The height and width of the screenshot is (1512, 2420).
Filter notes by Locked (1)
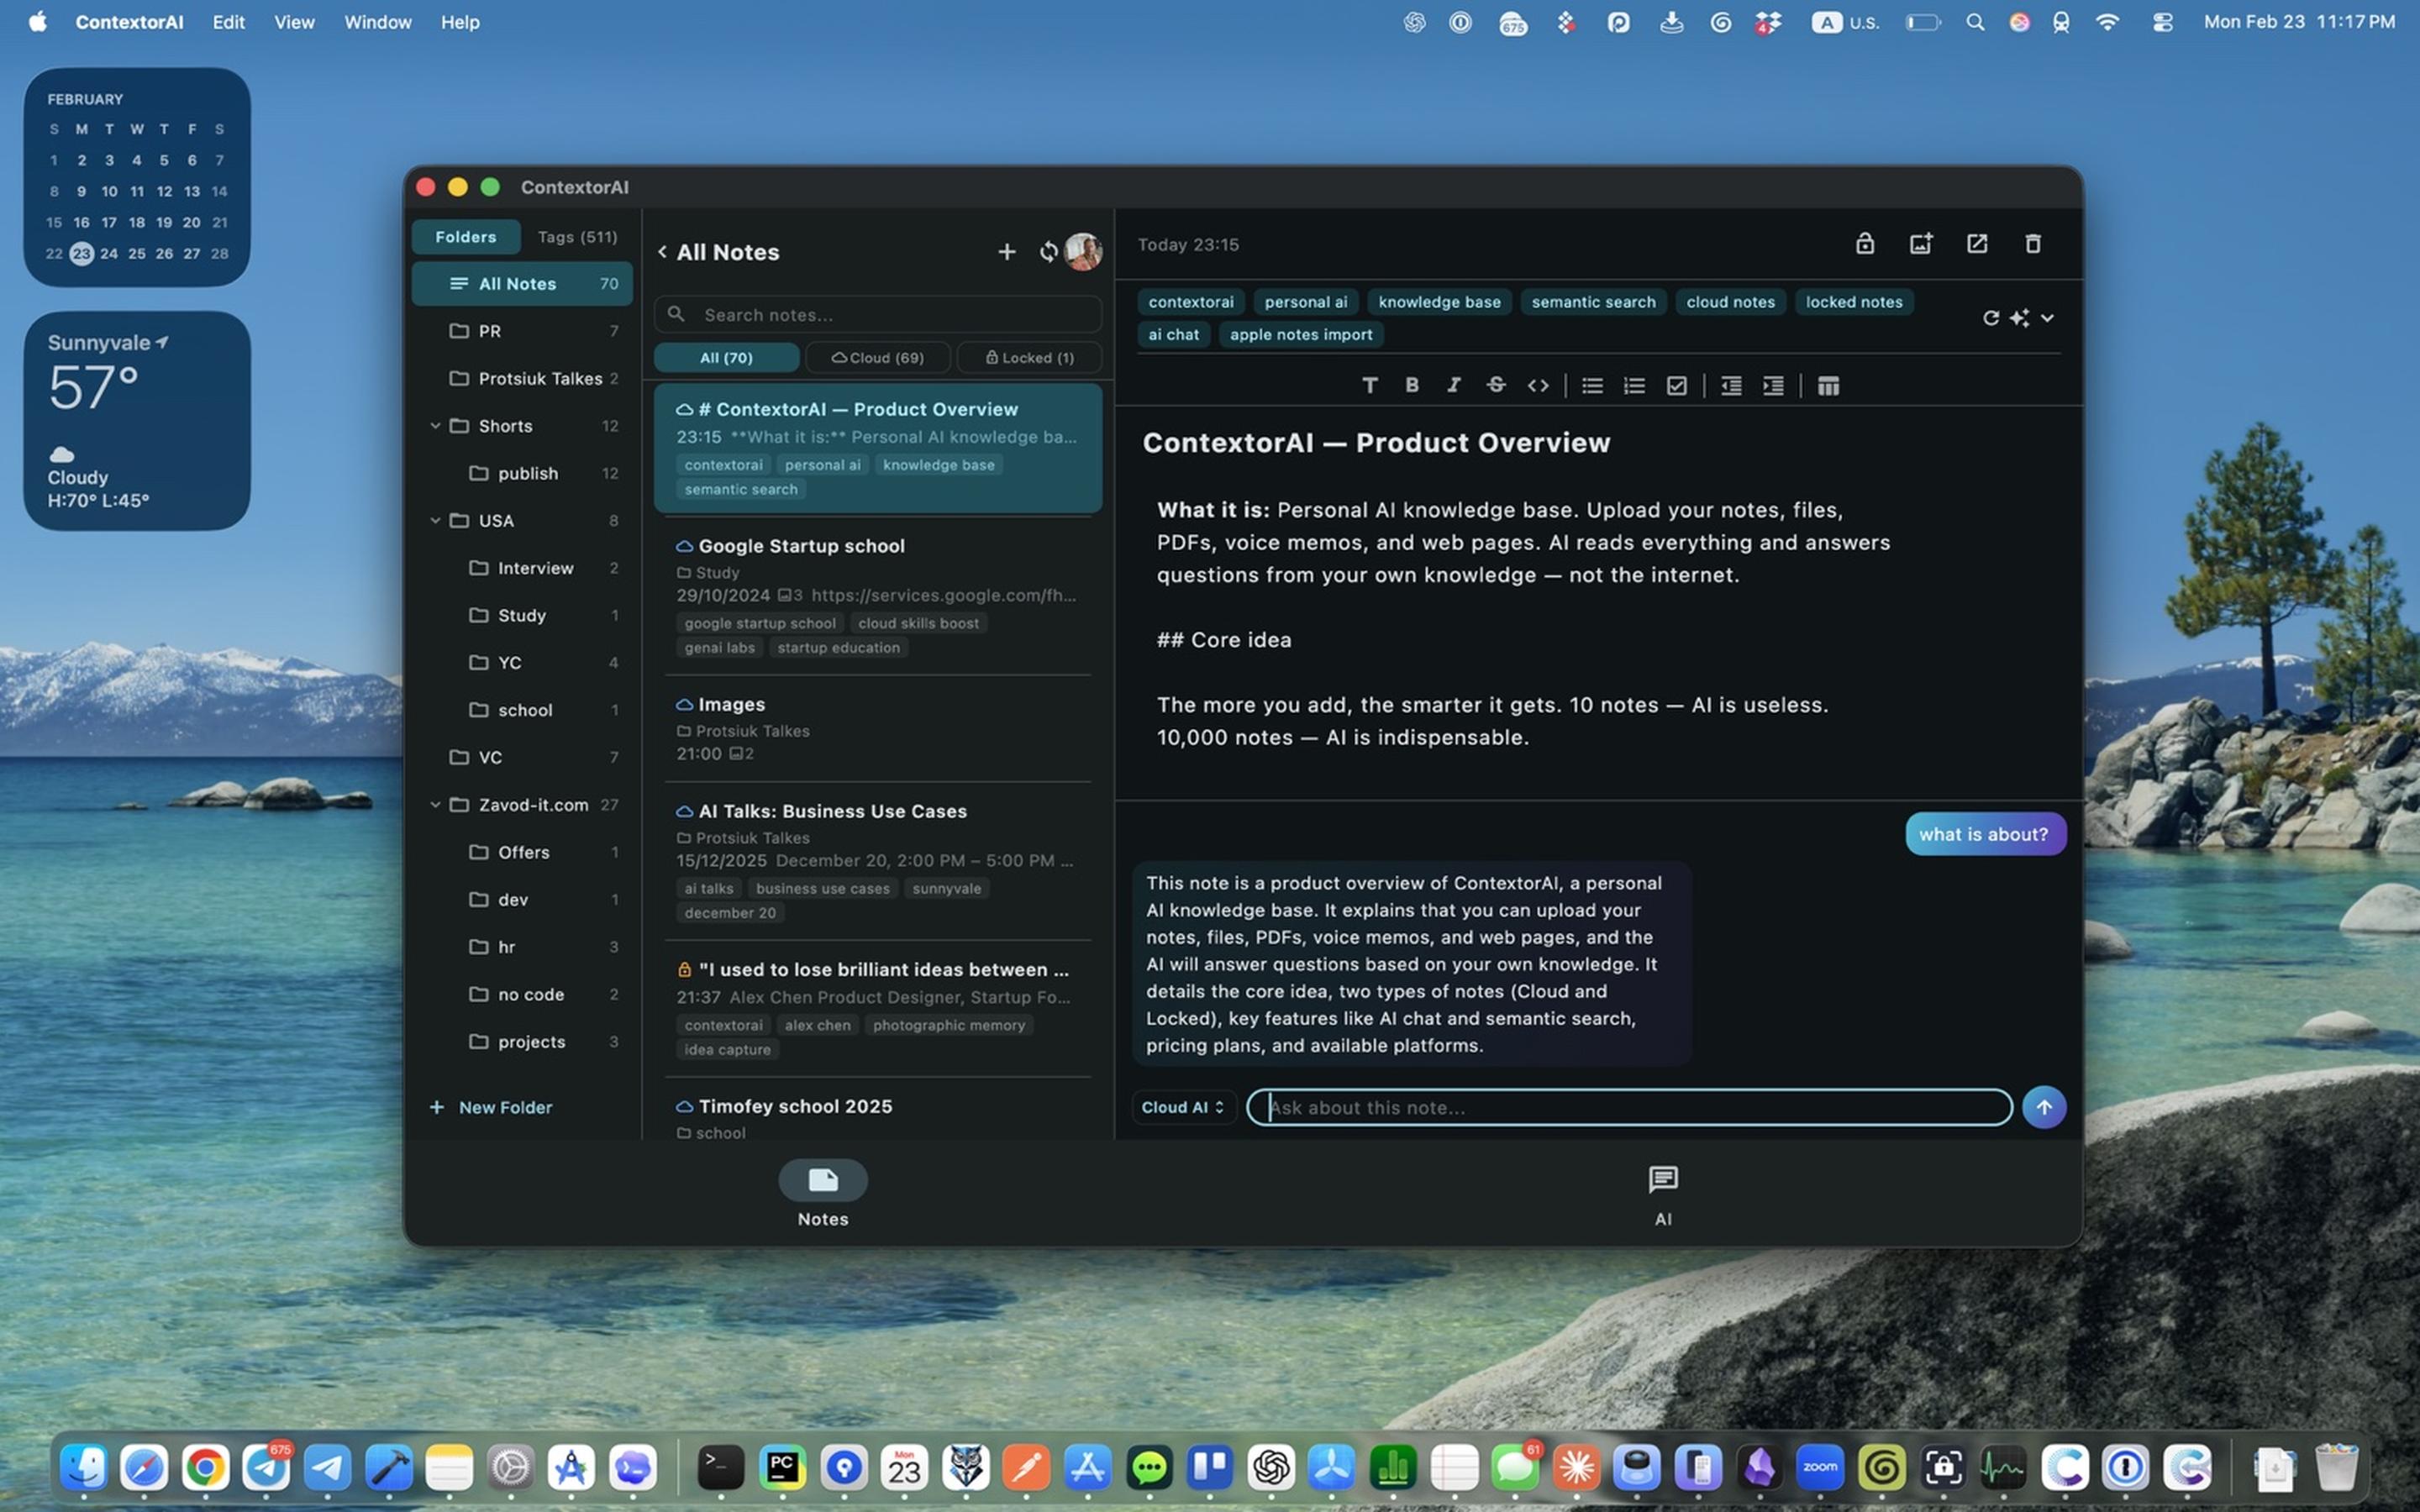1029,358
